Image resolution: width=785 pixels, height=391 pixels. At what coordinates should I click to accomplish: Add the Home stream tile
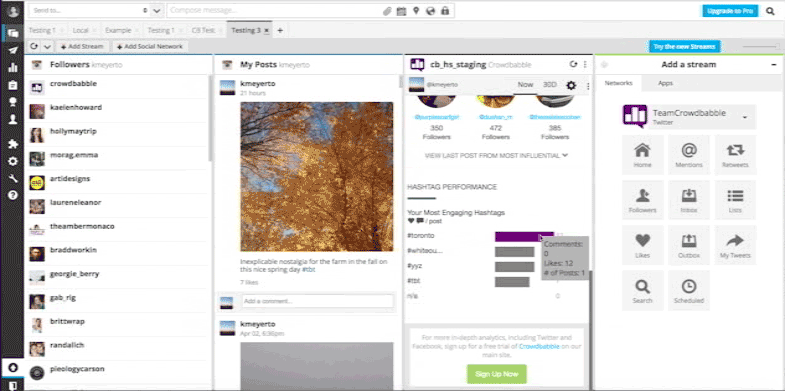click(642, 155)
